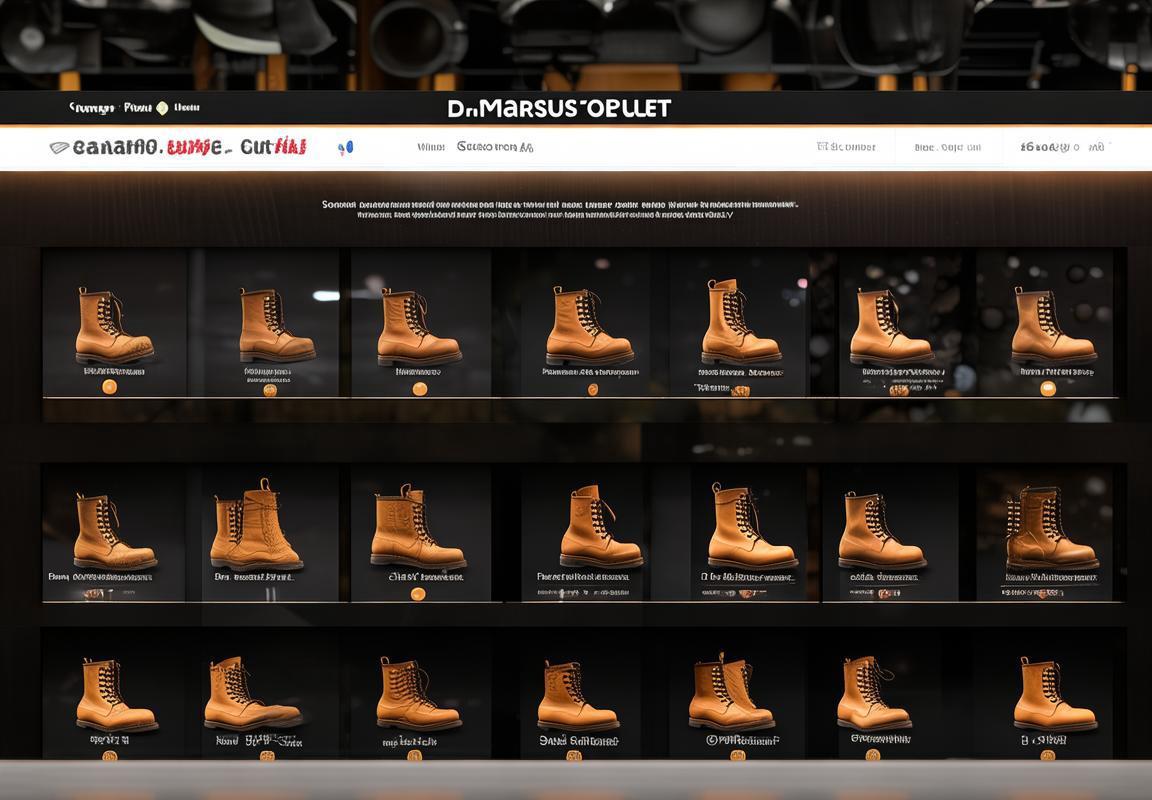Screen dimensions: 1152x800
Task: Tap the orange badge under the seventh bottom-row boot
Action: pyautogui.click(x=1048, y=755)
